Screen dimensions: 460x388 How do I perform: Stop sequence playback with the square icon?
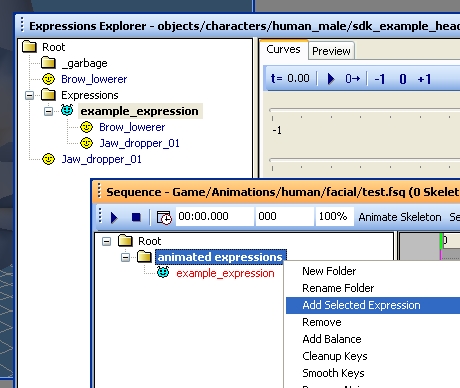136,217
